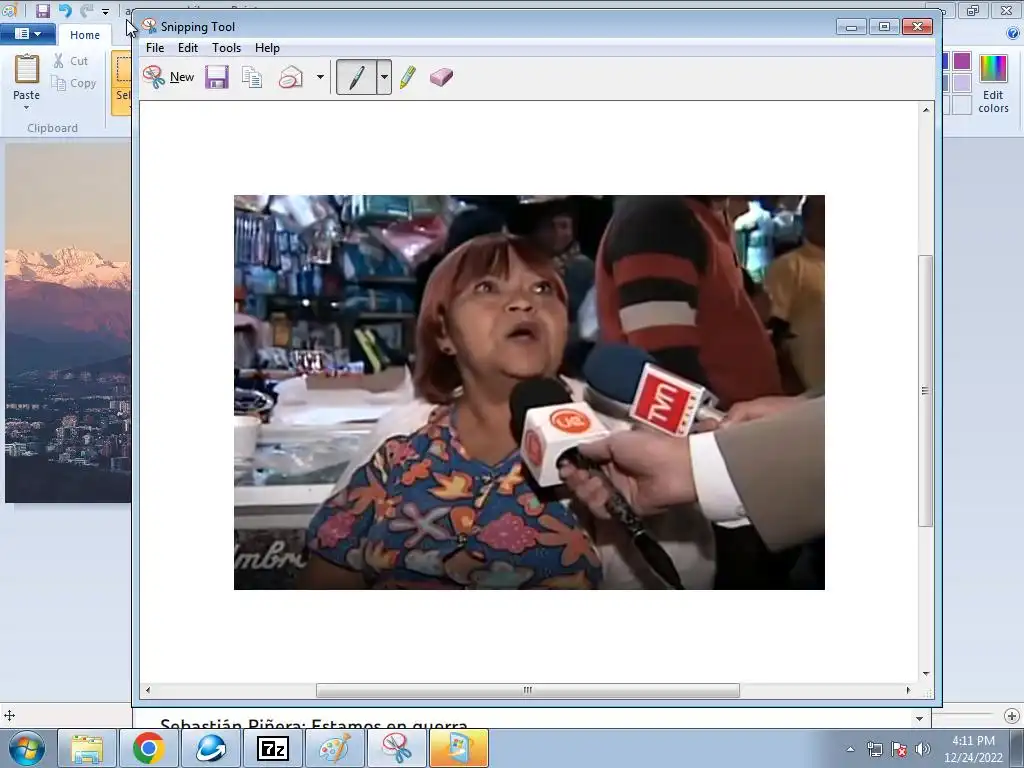Click Undo in Paint's quick access toolbar

(x=65, y=10)
